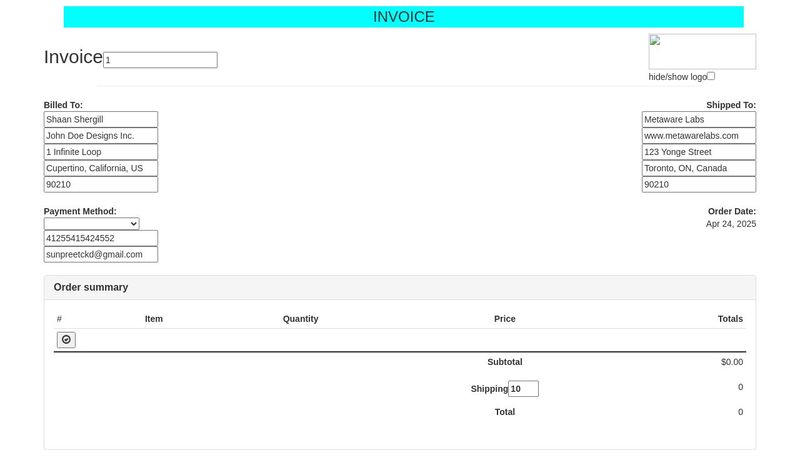The height and width of the screenshot is (450, 800).
Task: Click the Payment Method: label
Action: click(x=80, y=211)
